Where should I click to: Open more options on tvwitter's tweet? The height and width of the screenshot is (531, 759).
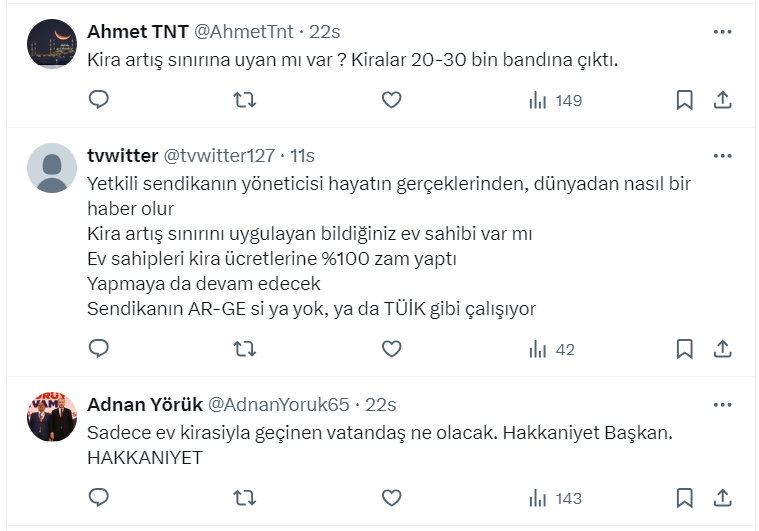(722, 156)
